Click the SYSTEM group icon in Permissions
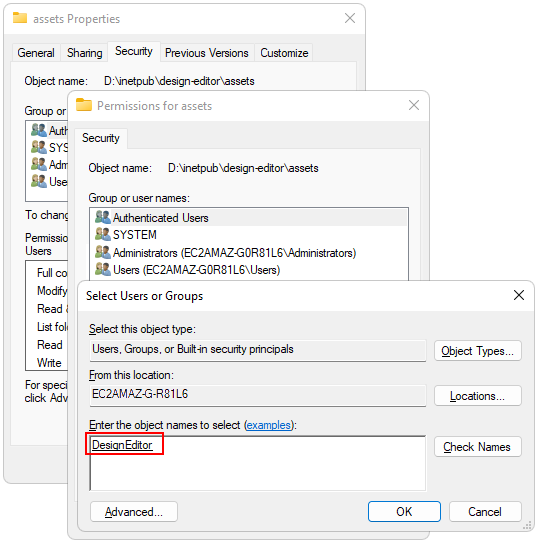The width and height of the screenshot is (538, 543). click(103, 234)
